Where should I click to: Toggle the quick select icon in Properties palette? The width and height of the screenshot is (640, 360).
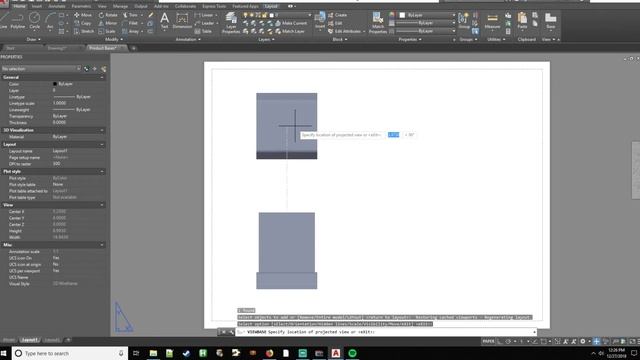point(103,69)
